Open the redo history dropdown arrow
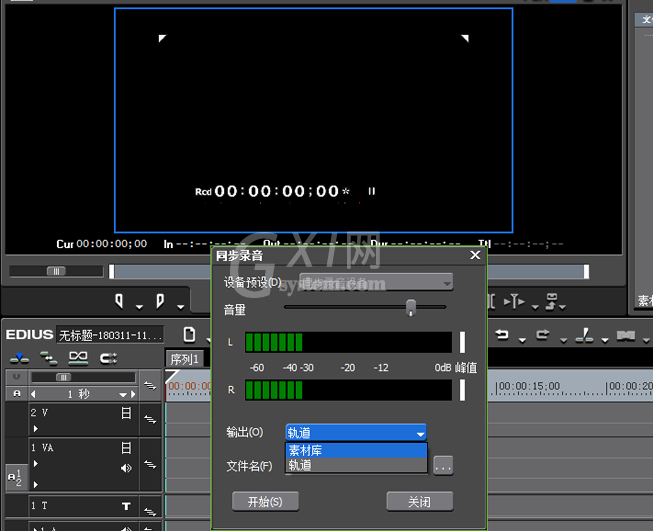 [563, 341]
